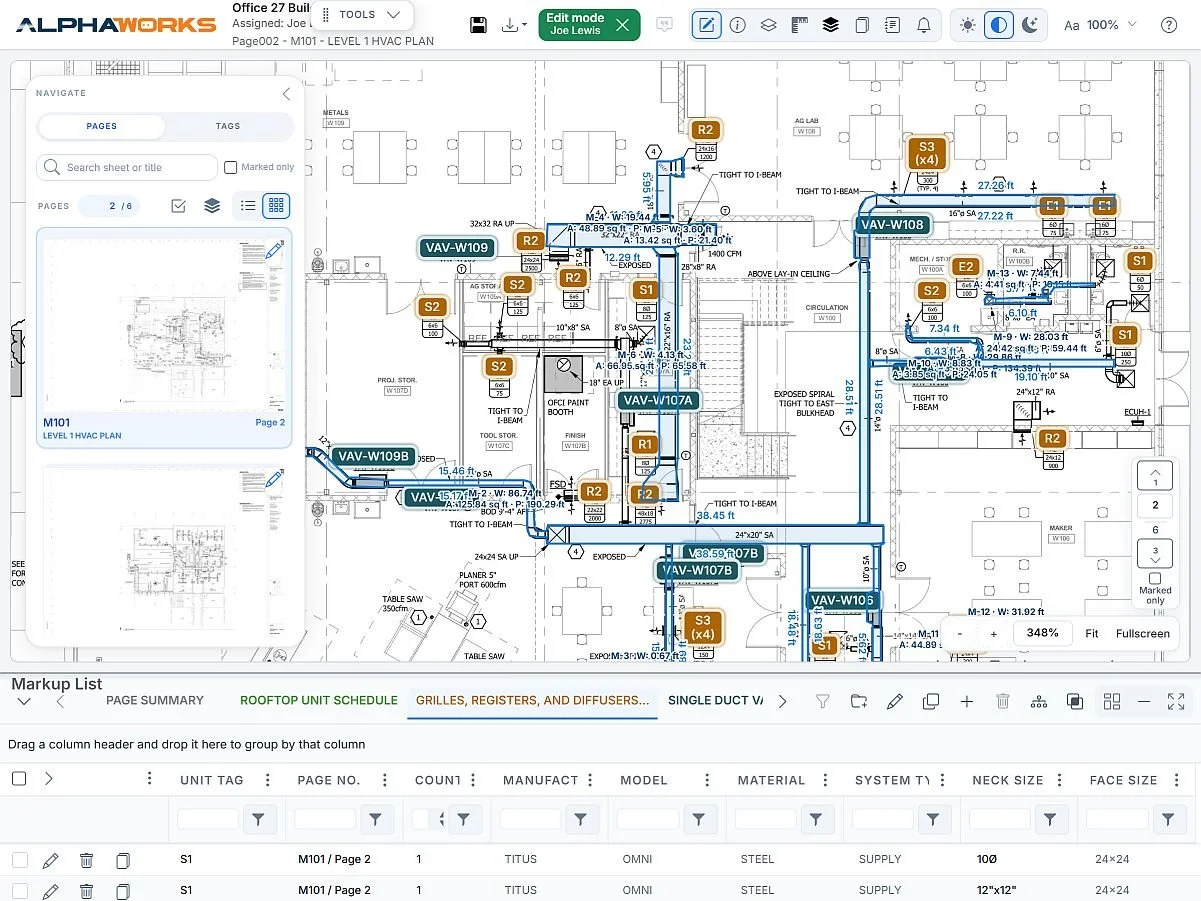The image size is (1201, 901).
Task: Go to previous page with up arrow
Action: pos(1155,476)
